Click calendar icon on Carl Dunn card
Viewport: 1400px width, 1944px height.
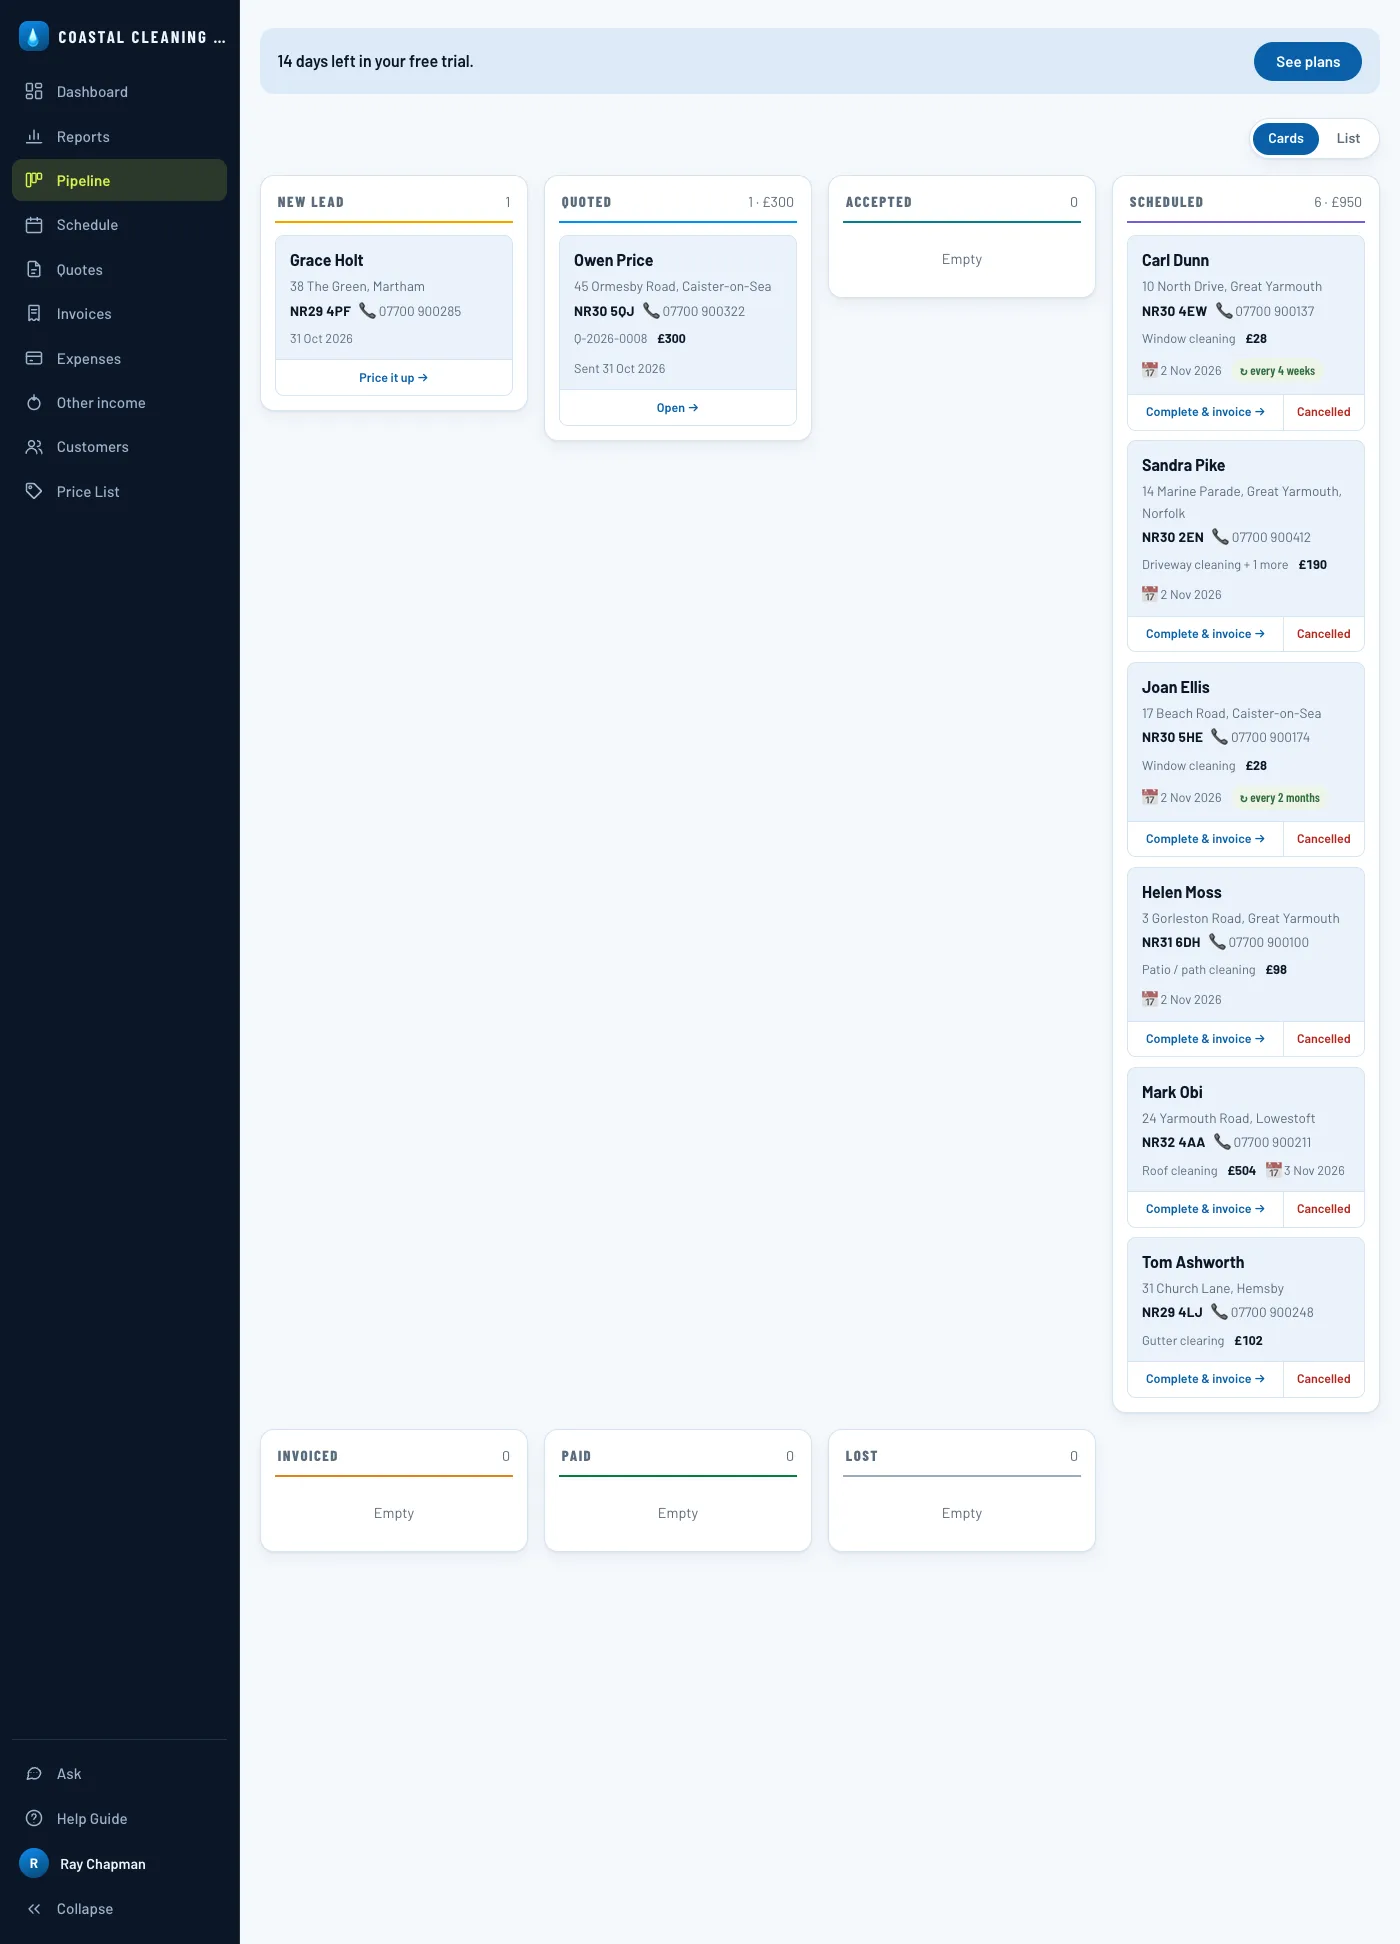coord(1150,370)
